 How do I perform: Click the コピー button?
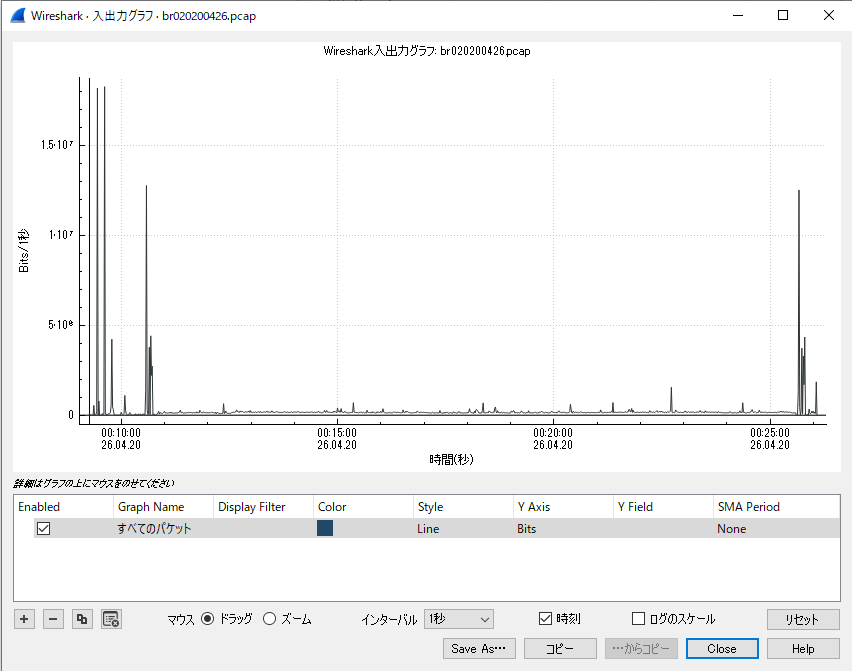[560, 649]
